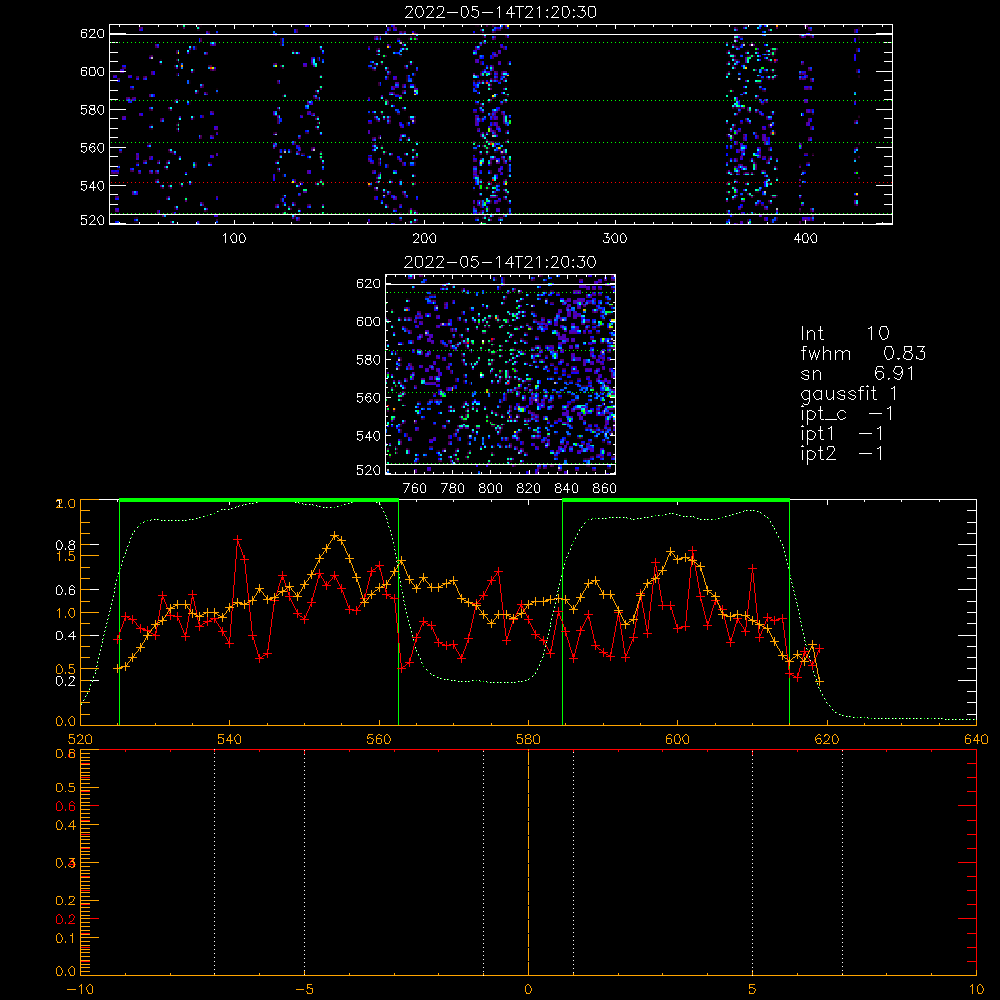Click x-axis label 400 of top spectrogram

coord(805,239)
